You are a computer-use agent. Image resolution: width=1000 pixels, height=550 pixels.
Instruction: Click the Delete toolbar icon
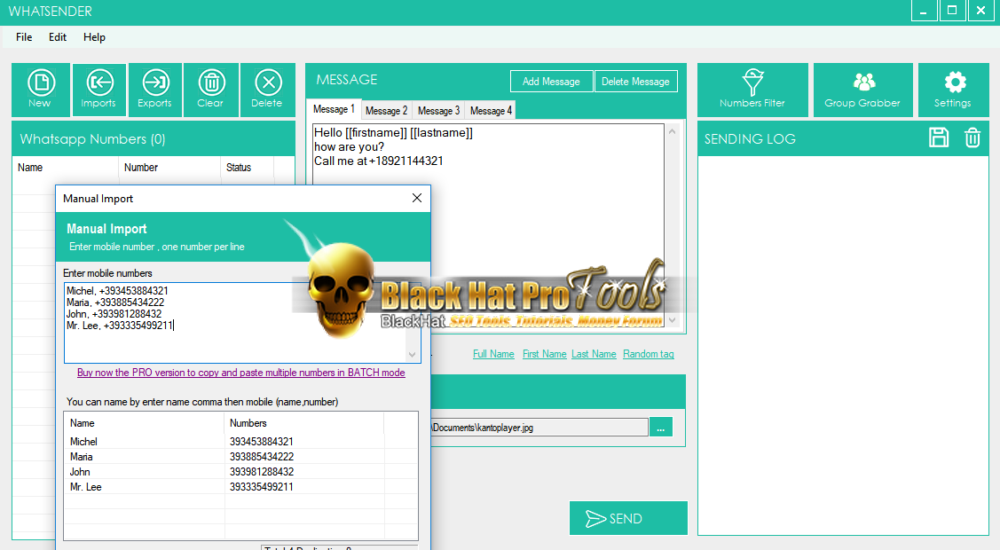pyautogui.click(x=267, y=90)
